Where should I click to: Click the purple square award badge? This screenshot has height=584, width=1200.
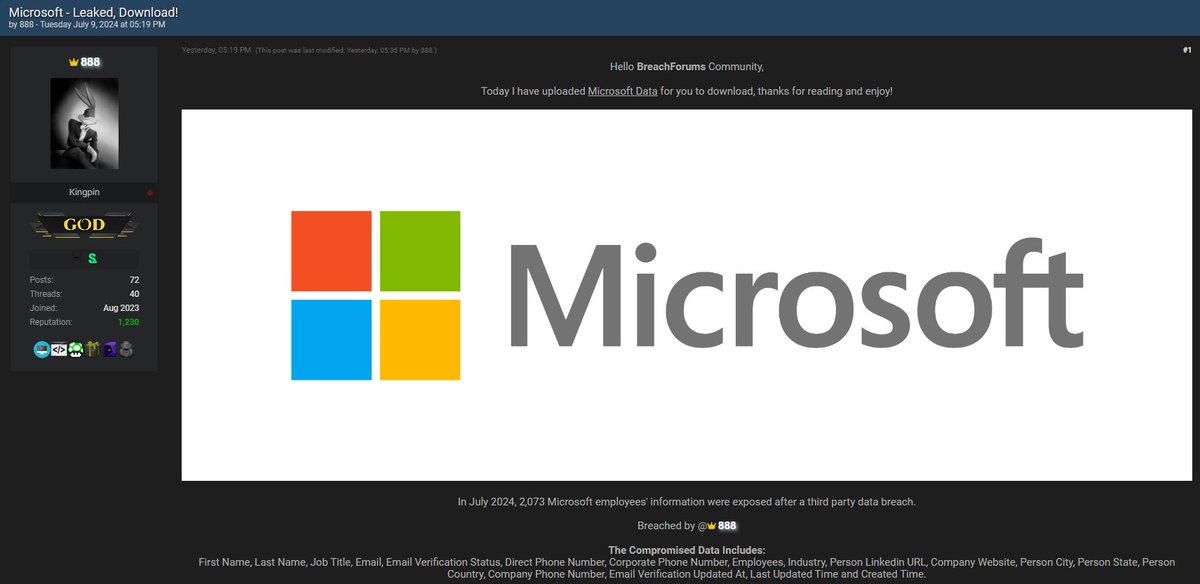coord(110,349)
